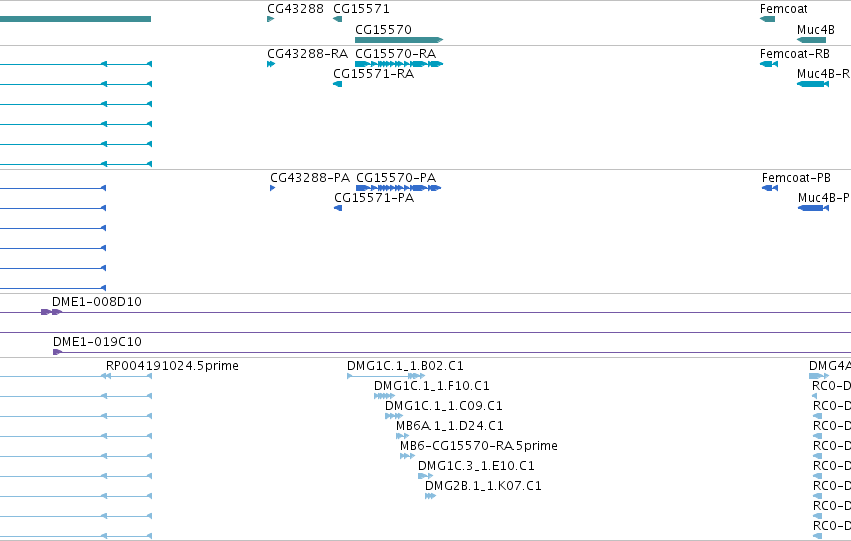Select the DMG2B.1_1.K07.C1 label
This screenshot has width=851, height=541.
pyautogui.click(x=483, y=486)
